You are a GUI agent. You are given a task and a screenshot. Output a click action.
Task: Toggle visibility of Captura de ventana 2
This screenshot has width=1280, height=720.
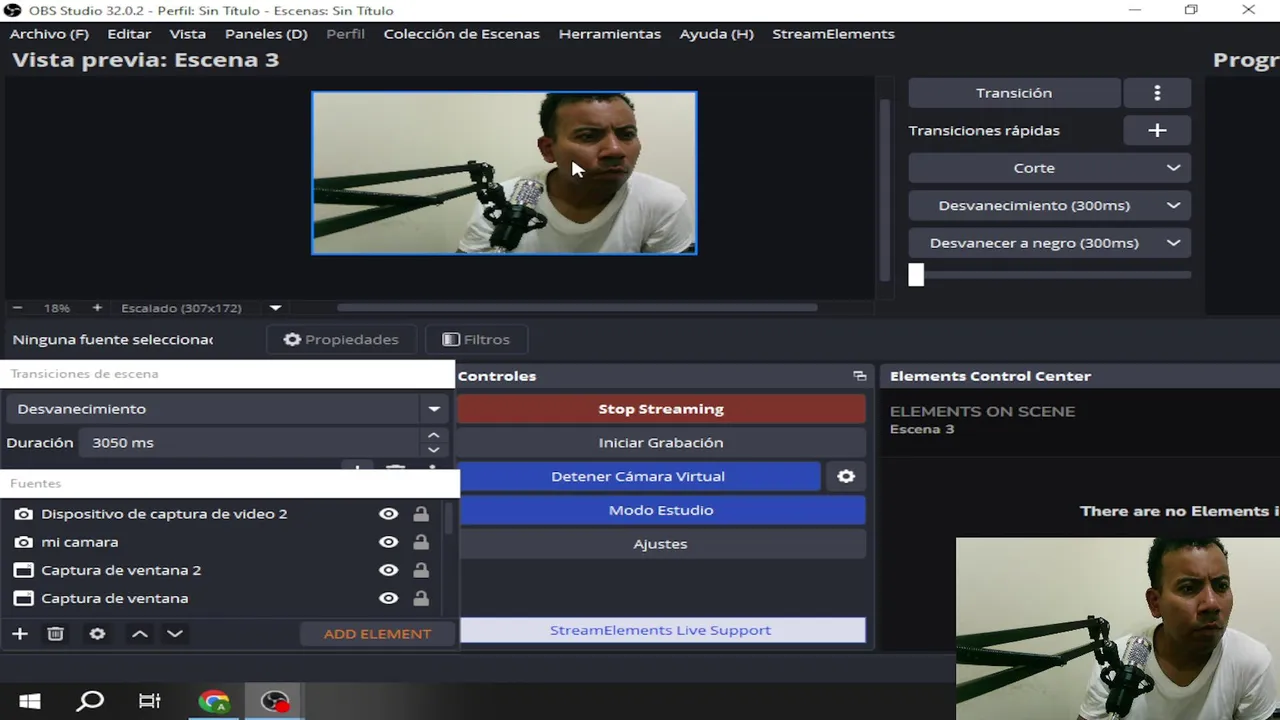coord(389,570)
